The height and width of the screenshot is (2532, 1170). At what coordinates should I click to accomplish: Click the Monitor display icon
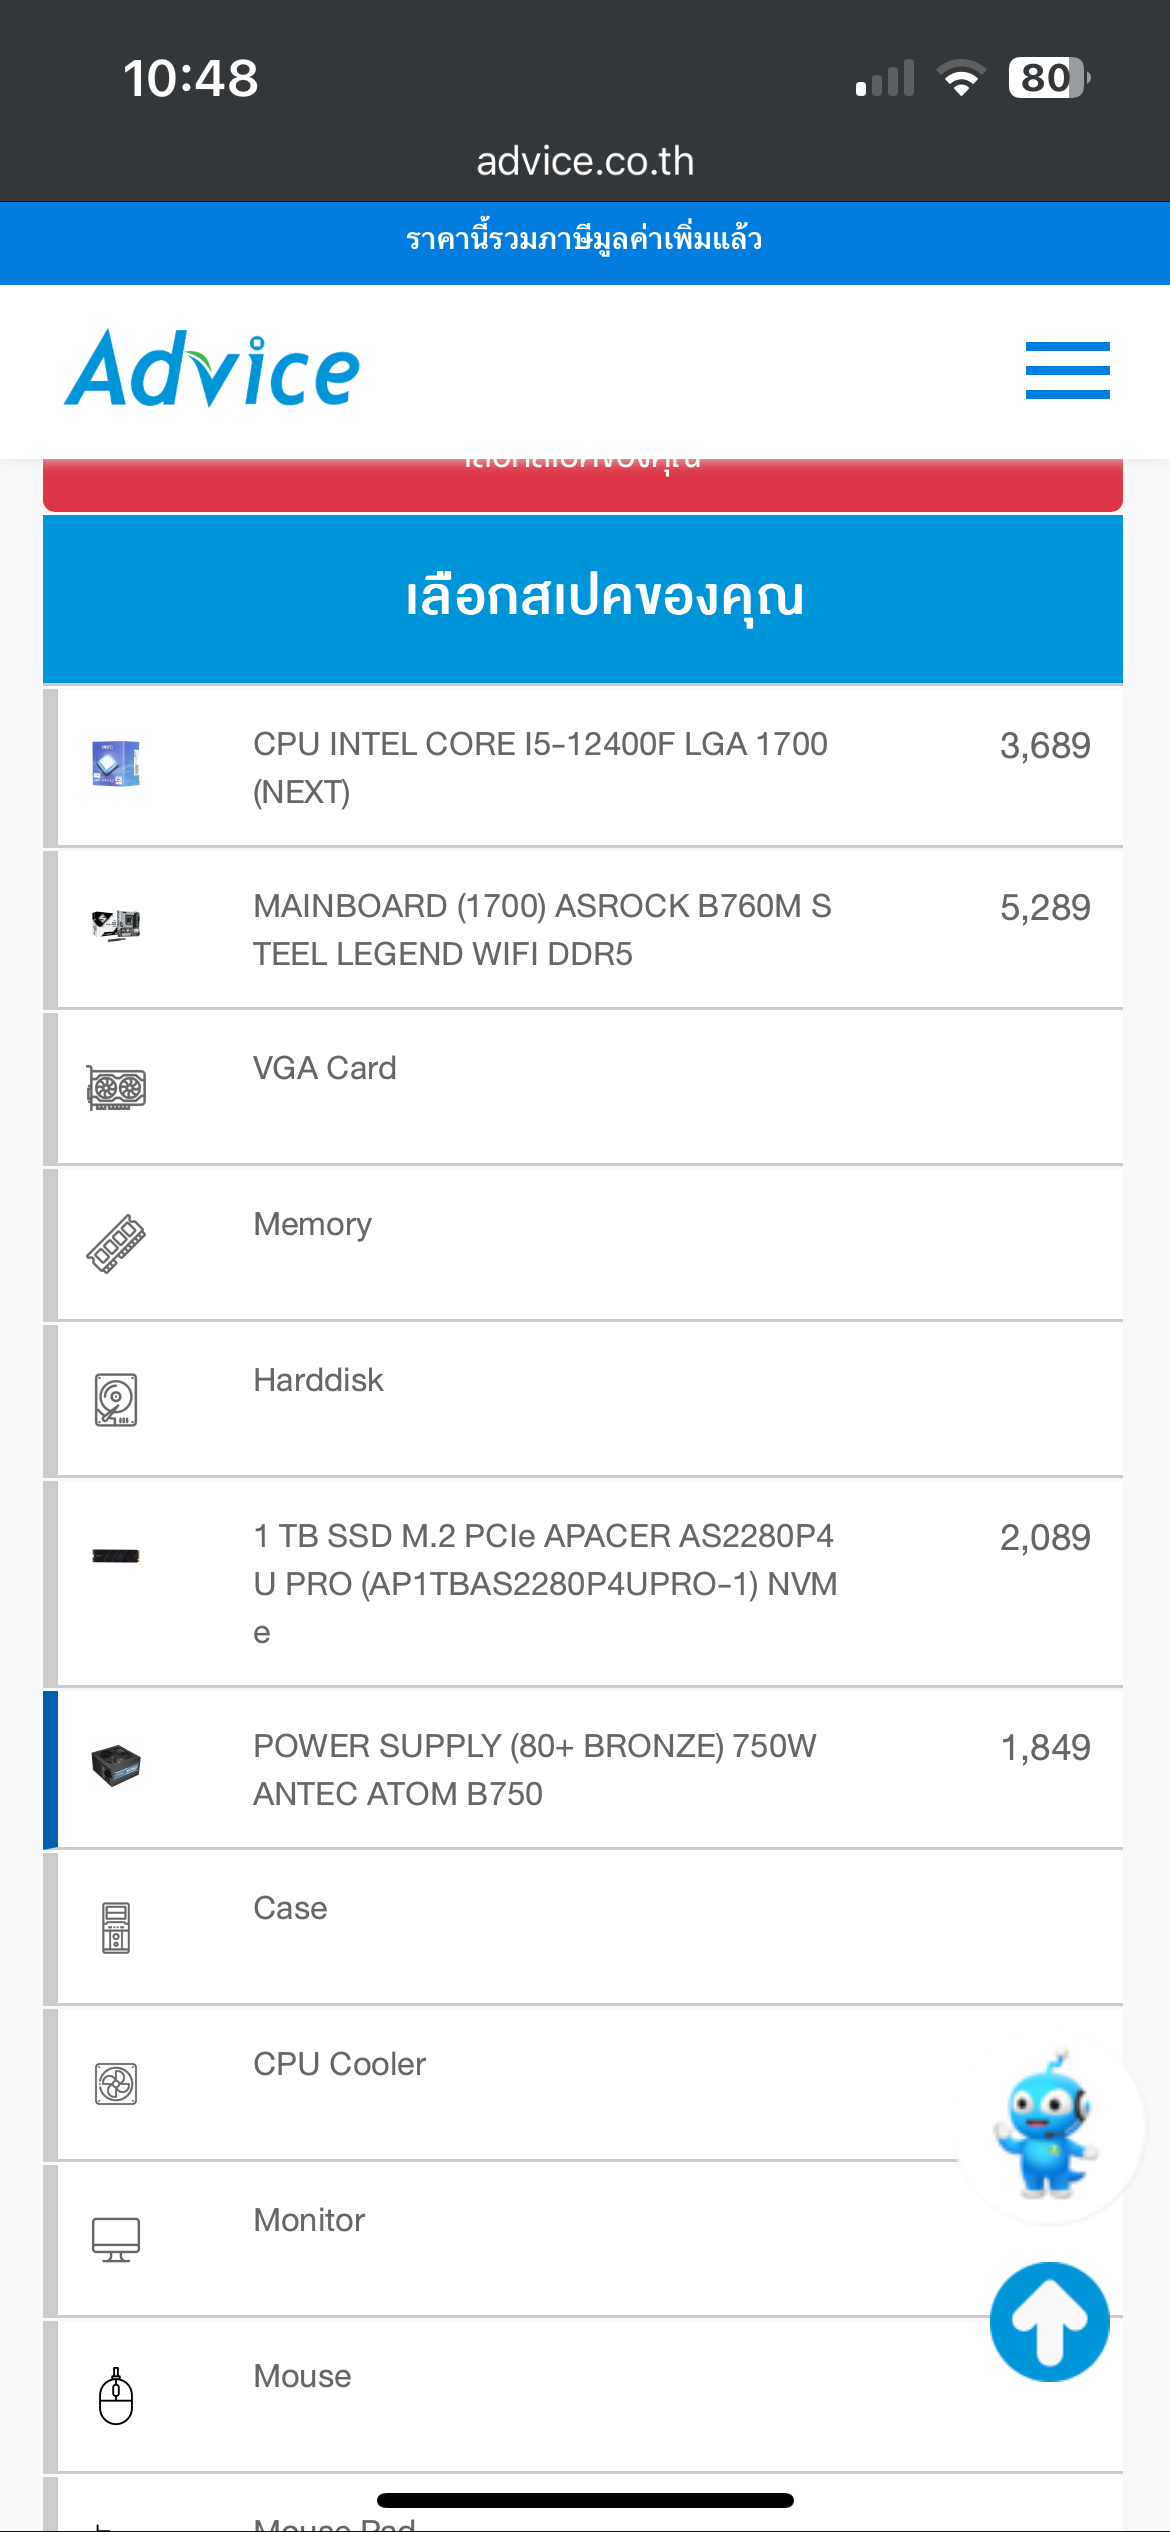116,2240
